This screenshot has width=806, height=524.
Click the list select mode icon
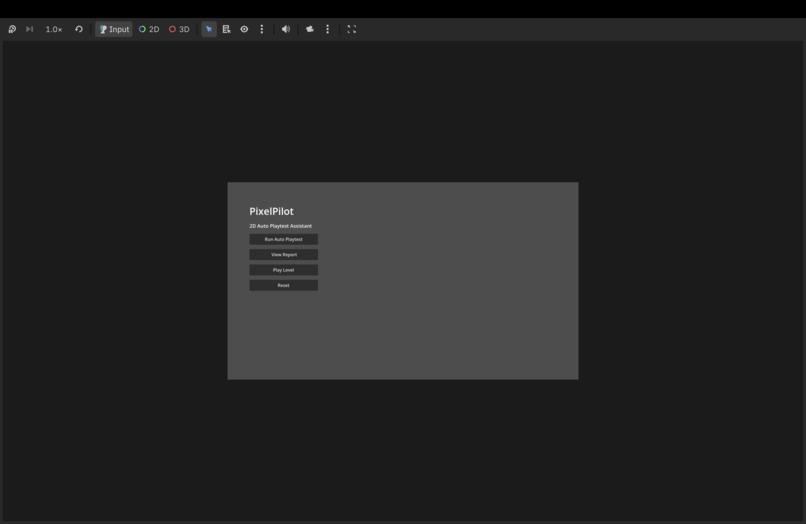[226, 29]
